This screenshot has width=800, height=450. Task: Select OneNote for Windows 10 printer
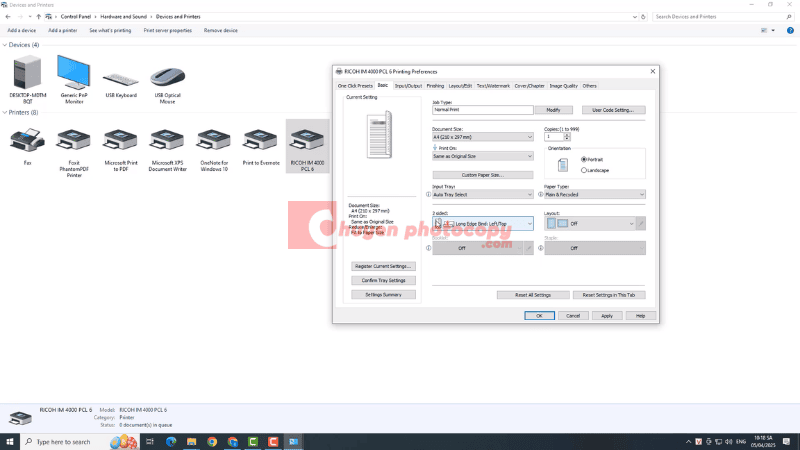pyautogui.click(x=214, y=140)
